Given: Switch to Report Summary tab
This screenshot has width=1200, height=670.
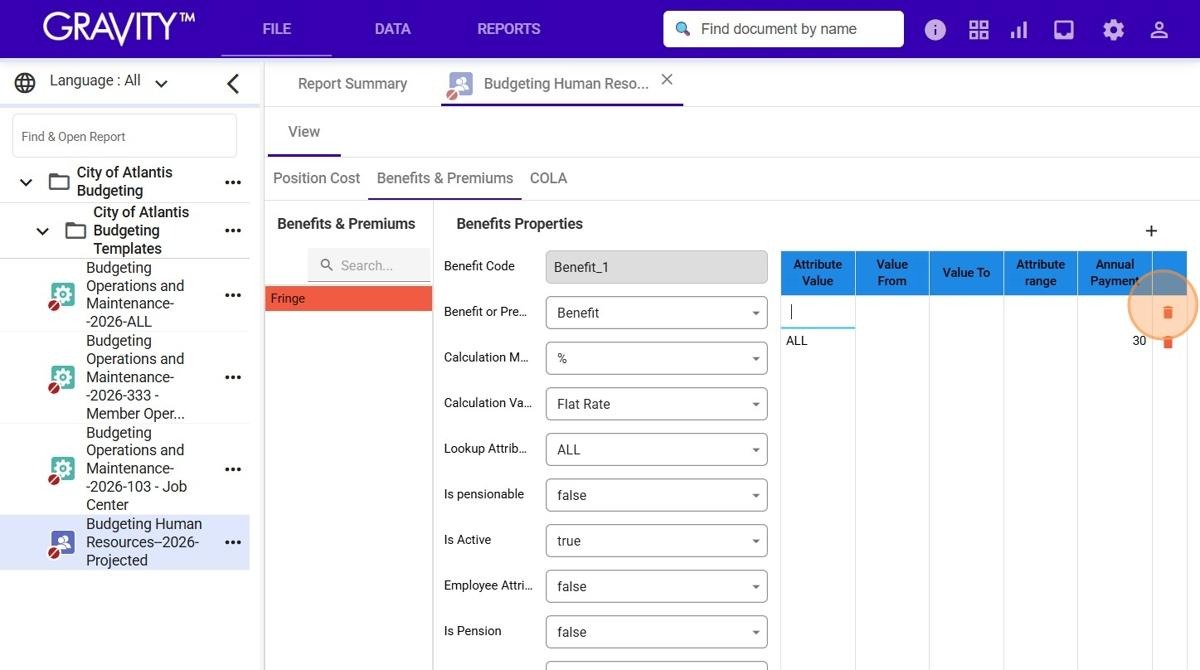Looking at the screenshot, I should [352, 84].
